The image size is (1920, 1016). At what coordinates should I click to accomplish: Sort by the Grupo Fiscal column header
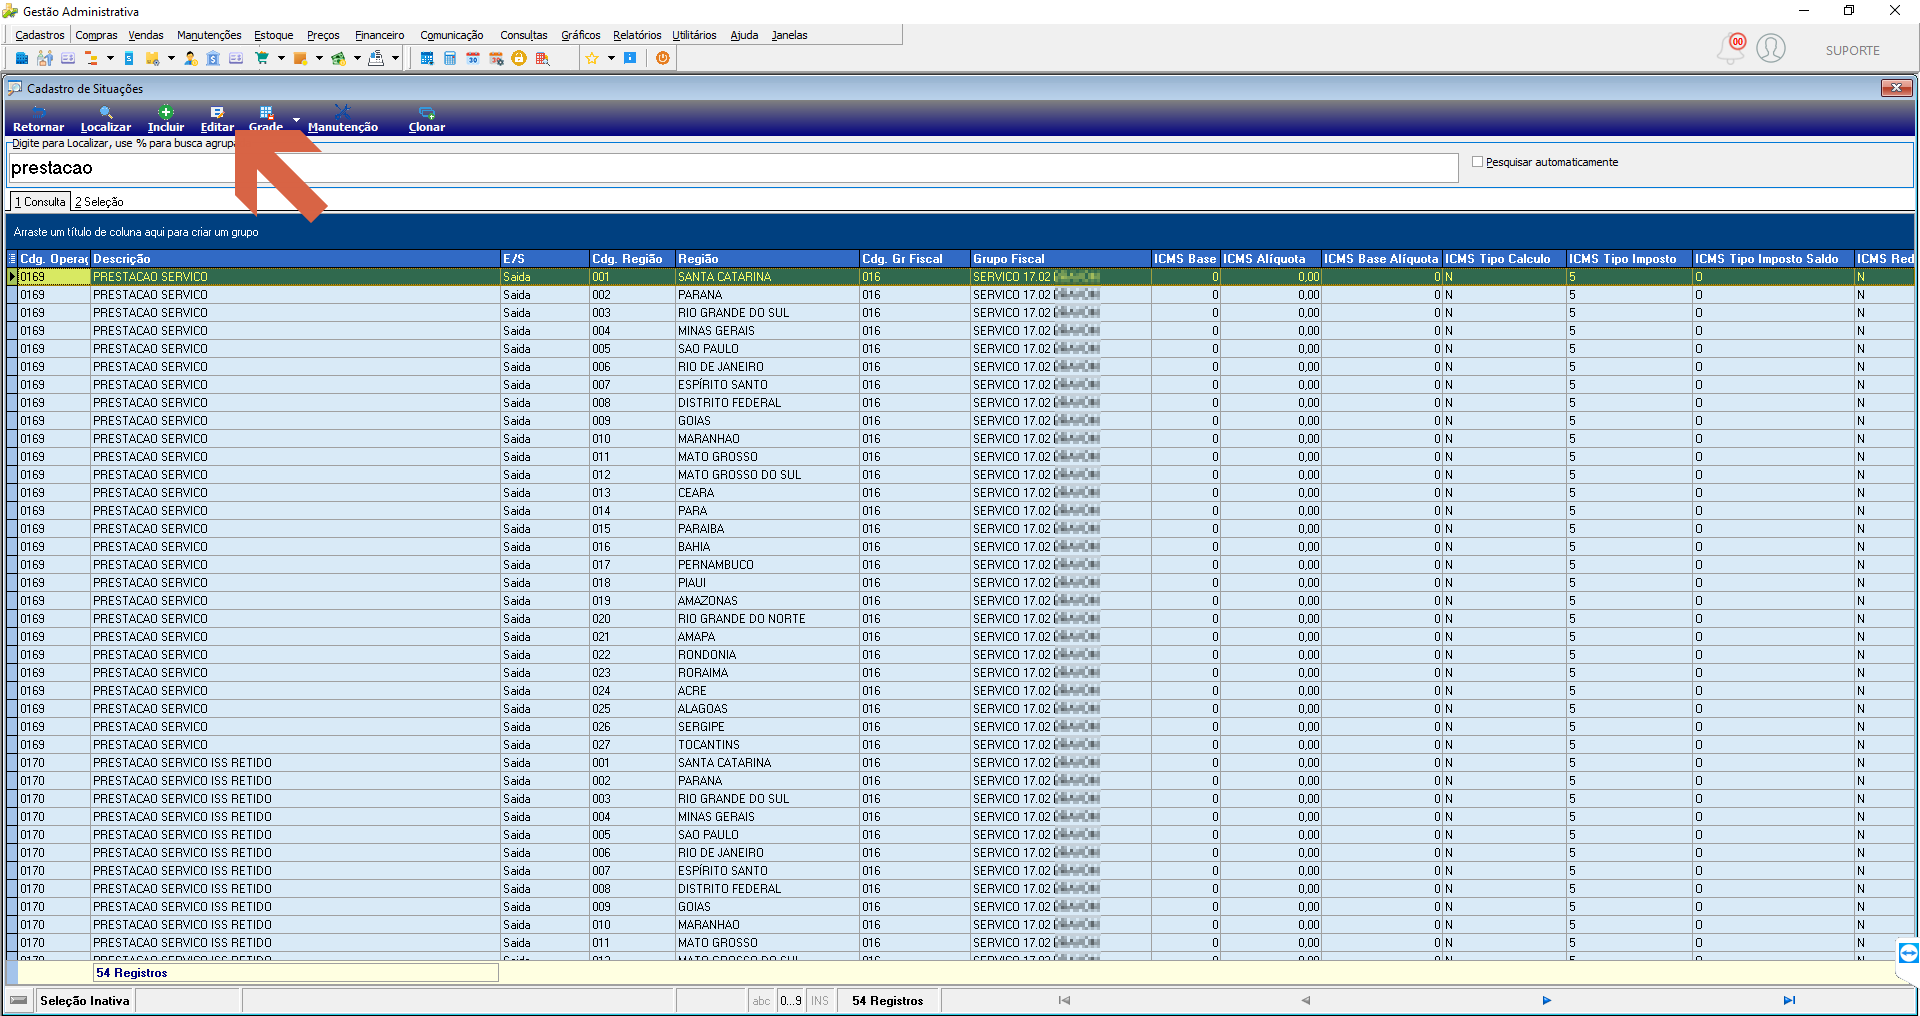point(1060,259)
